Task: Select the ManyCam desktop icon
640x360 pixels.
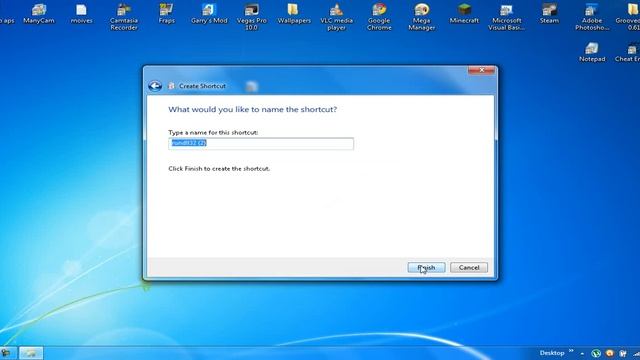Action: point(39,13)
